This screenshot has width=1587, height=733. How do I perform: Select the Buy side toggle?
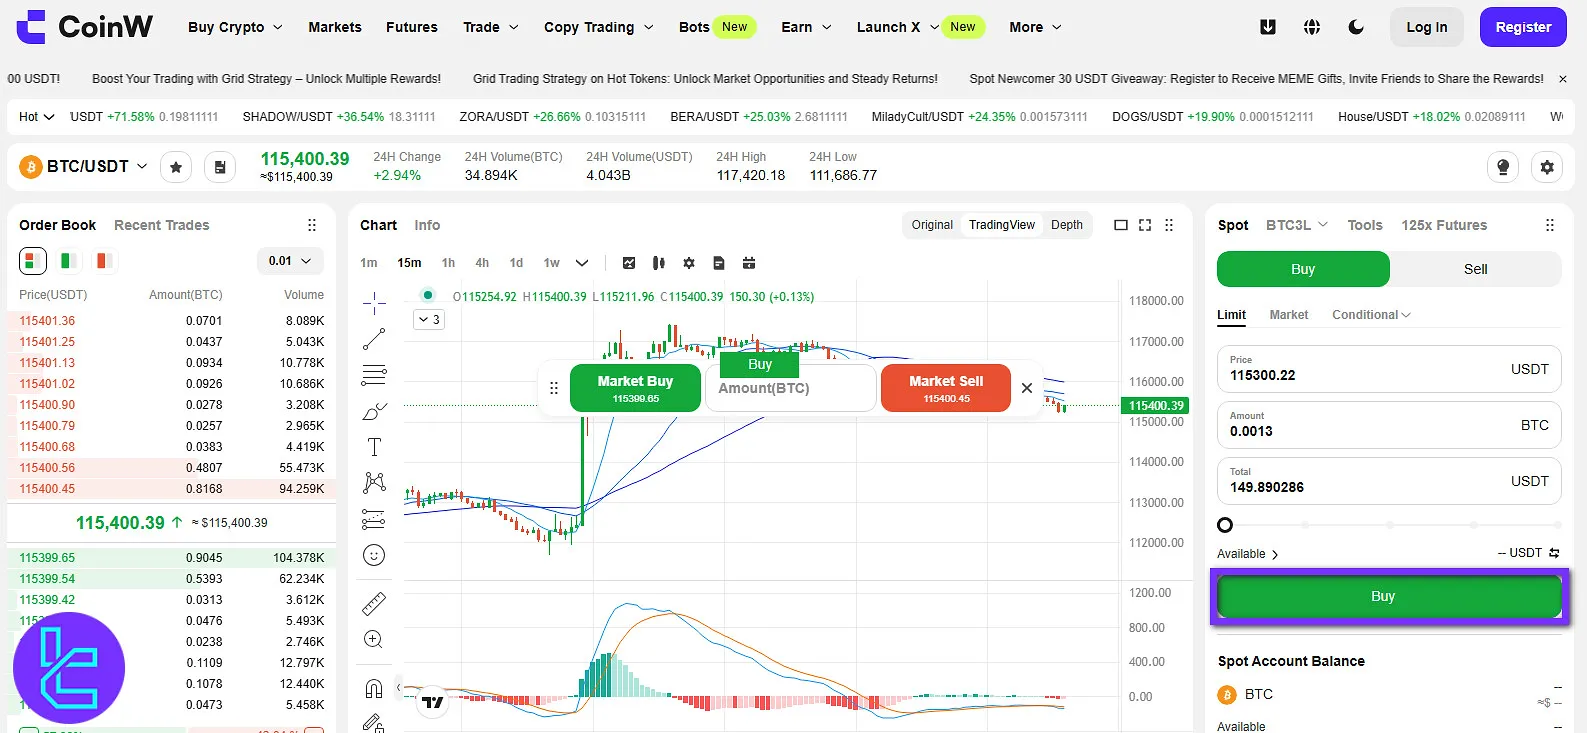point(1303,269)
